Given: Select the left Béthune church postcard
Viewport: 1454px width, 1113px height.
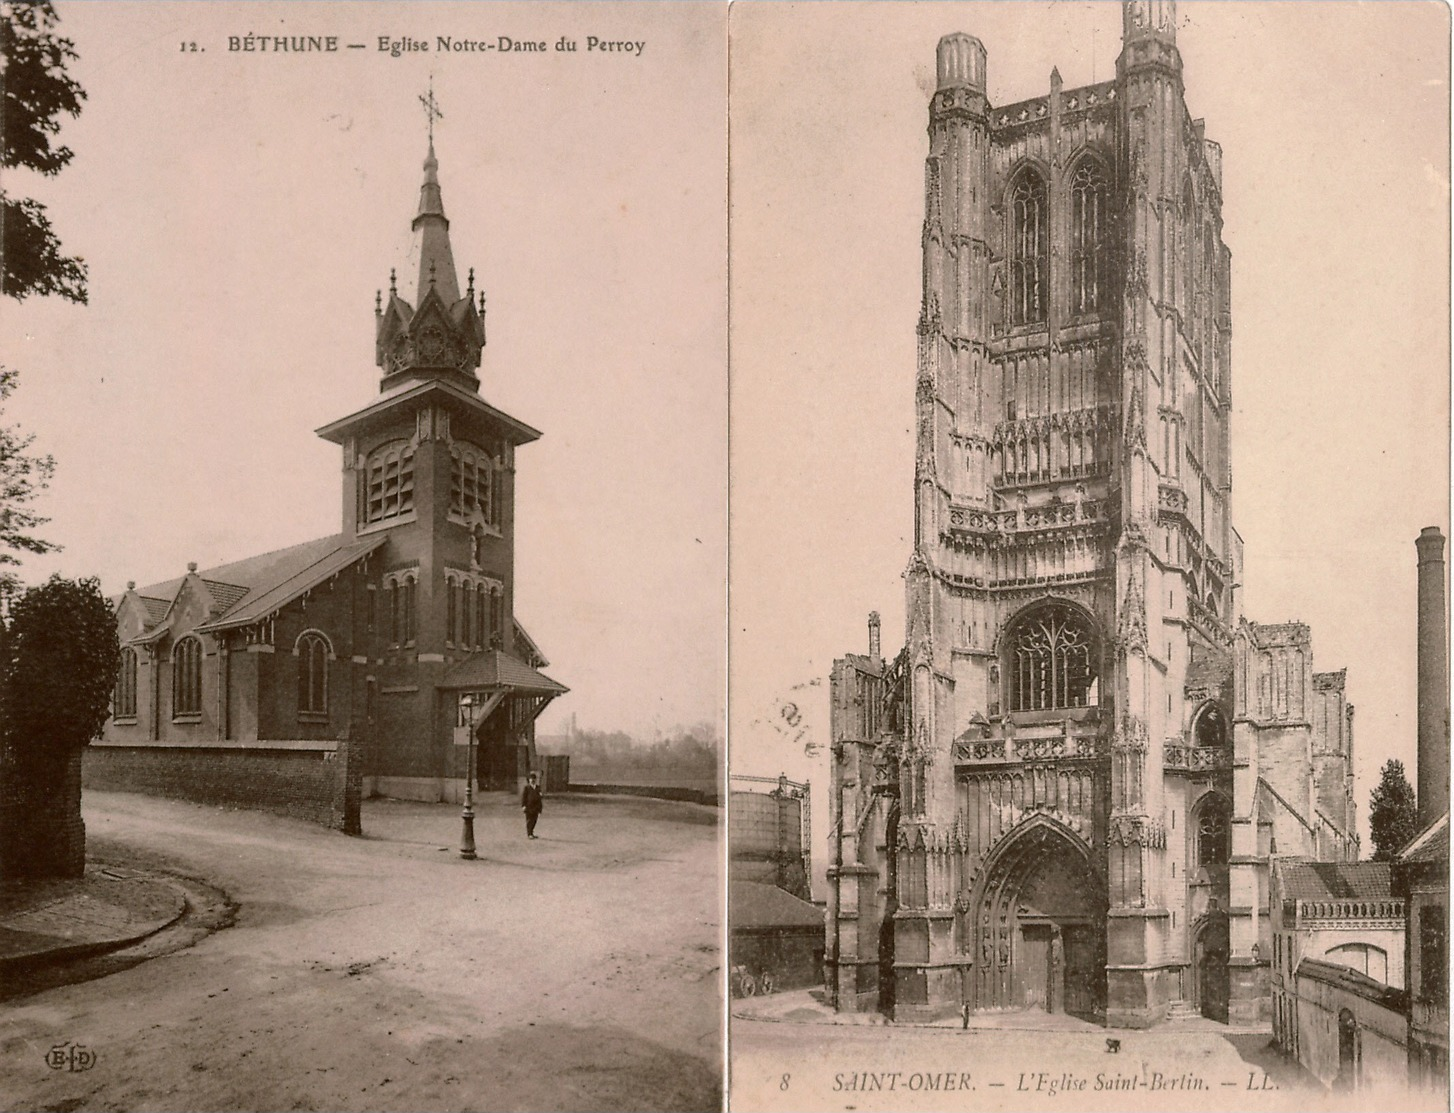Looking at the screenshot, I should point(361,556).
